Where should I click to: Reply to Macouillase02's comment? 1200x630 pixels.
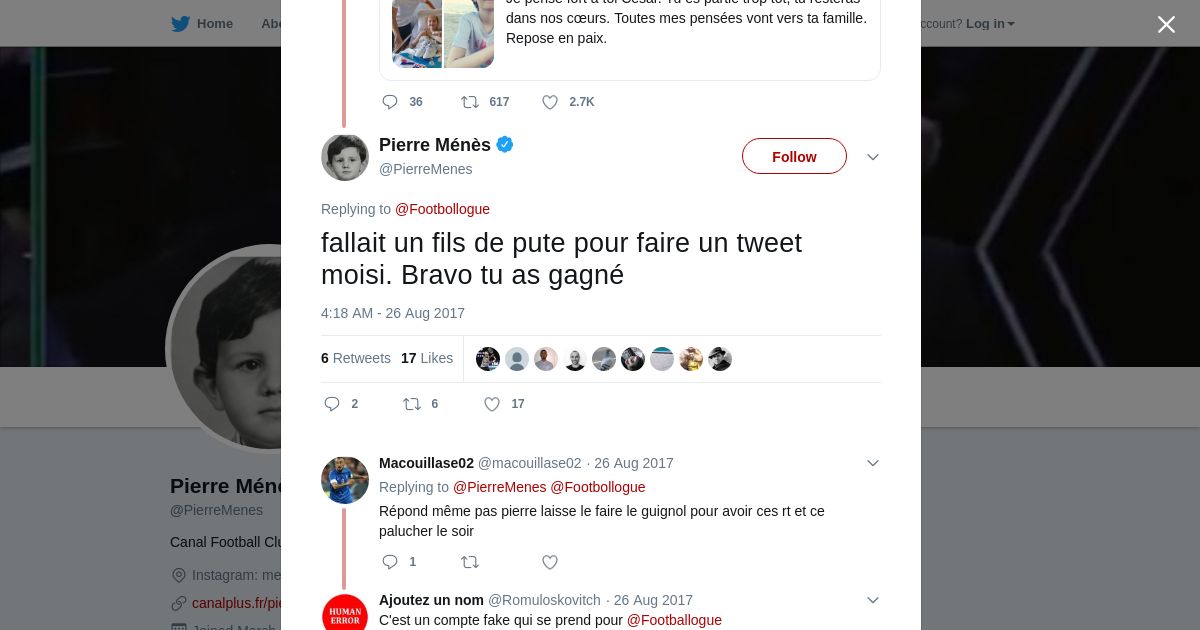pyautogui.click(x=390, y=562)
